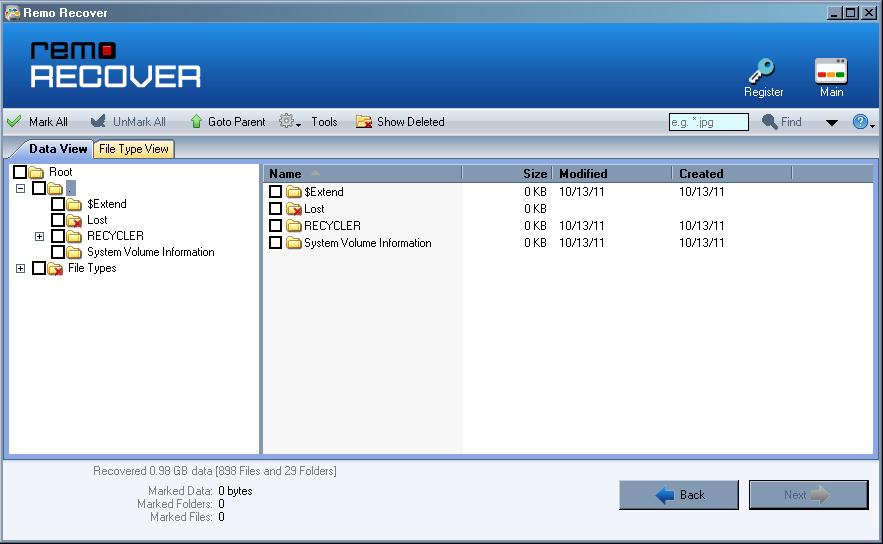Check the $Extend checkbox in tree
This screenshot has height=544, width=883.
[57, 204]
